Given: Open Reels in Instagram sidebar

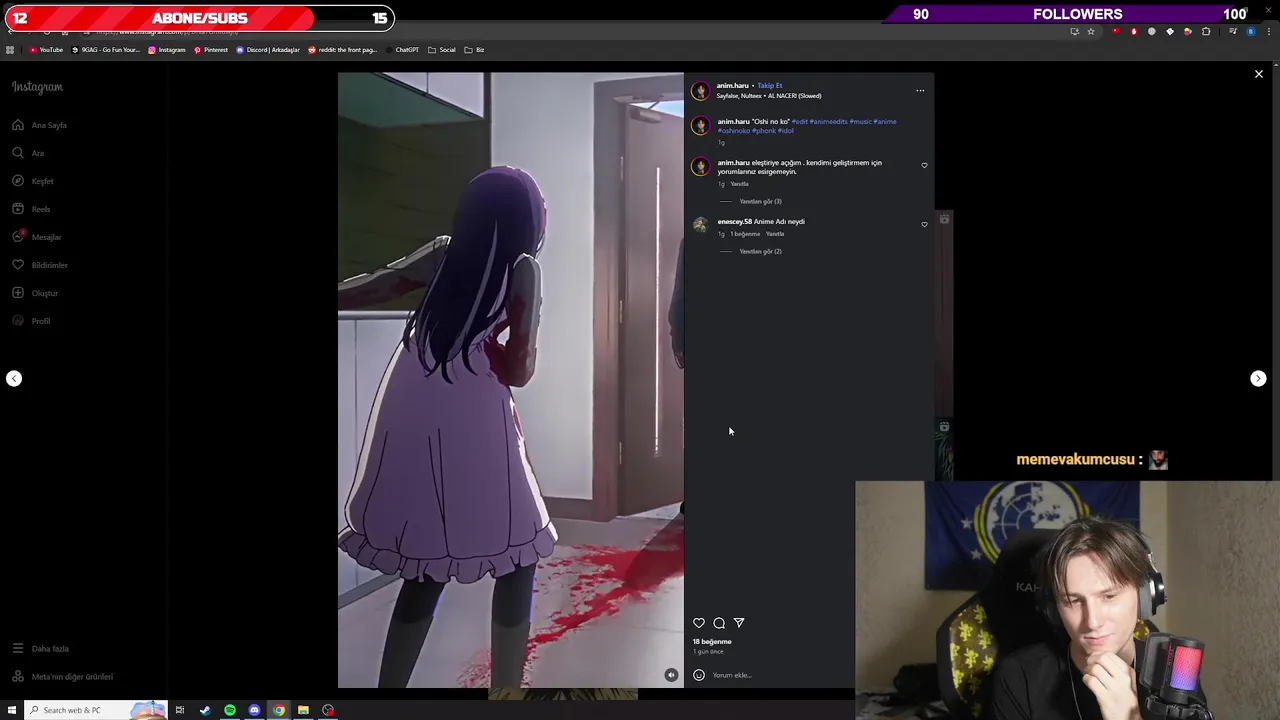Looking at the screenshot, I should (31, 209).
